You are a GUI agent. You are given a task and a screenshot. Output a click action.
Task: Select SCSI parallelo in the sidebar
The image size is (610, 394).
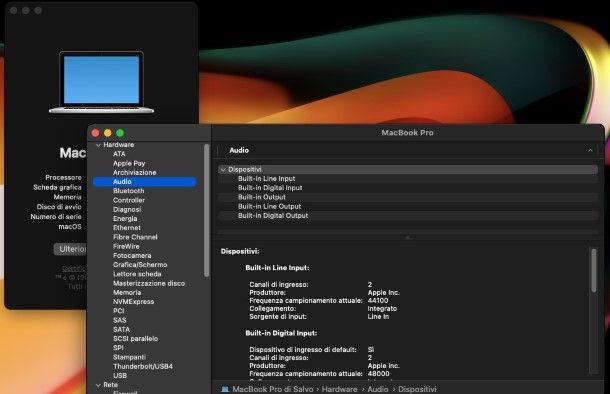point(135,339)
